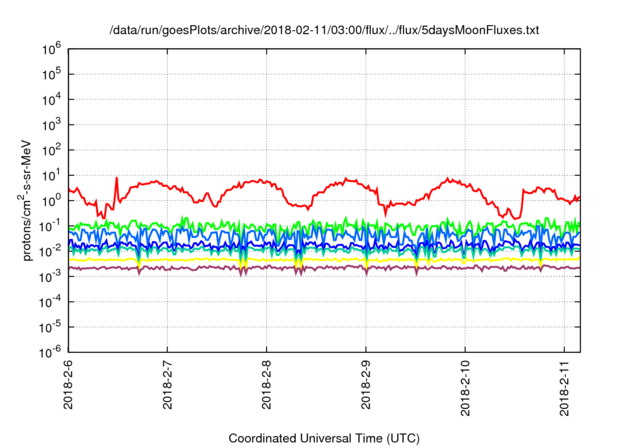This screenshot has height=448, width=640.
Task: Click the y-axis label protons/cm2-s-sr-MeV
Action: click(25, 200)
